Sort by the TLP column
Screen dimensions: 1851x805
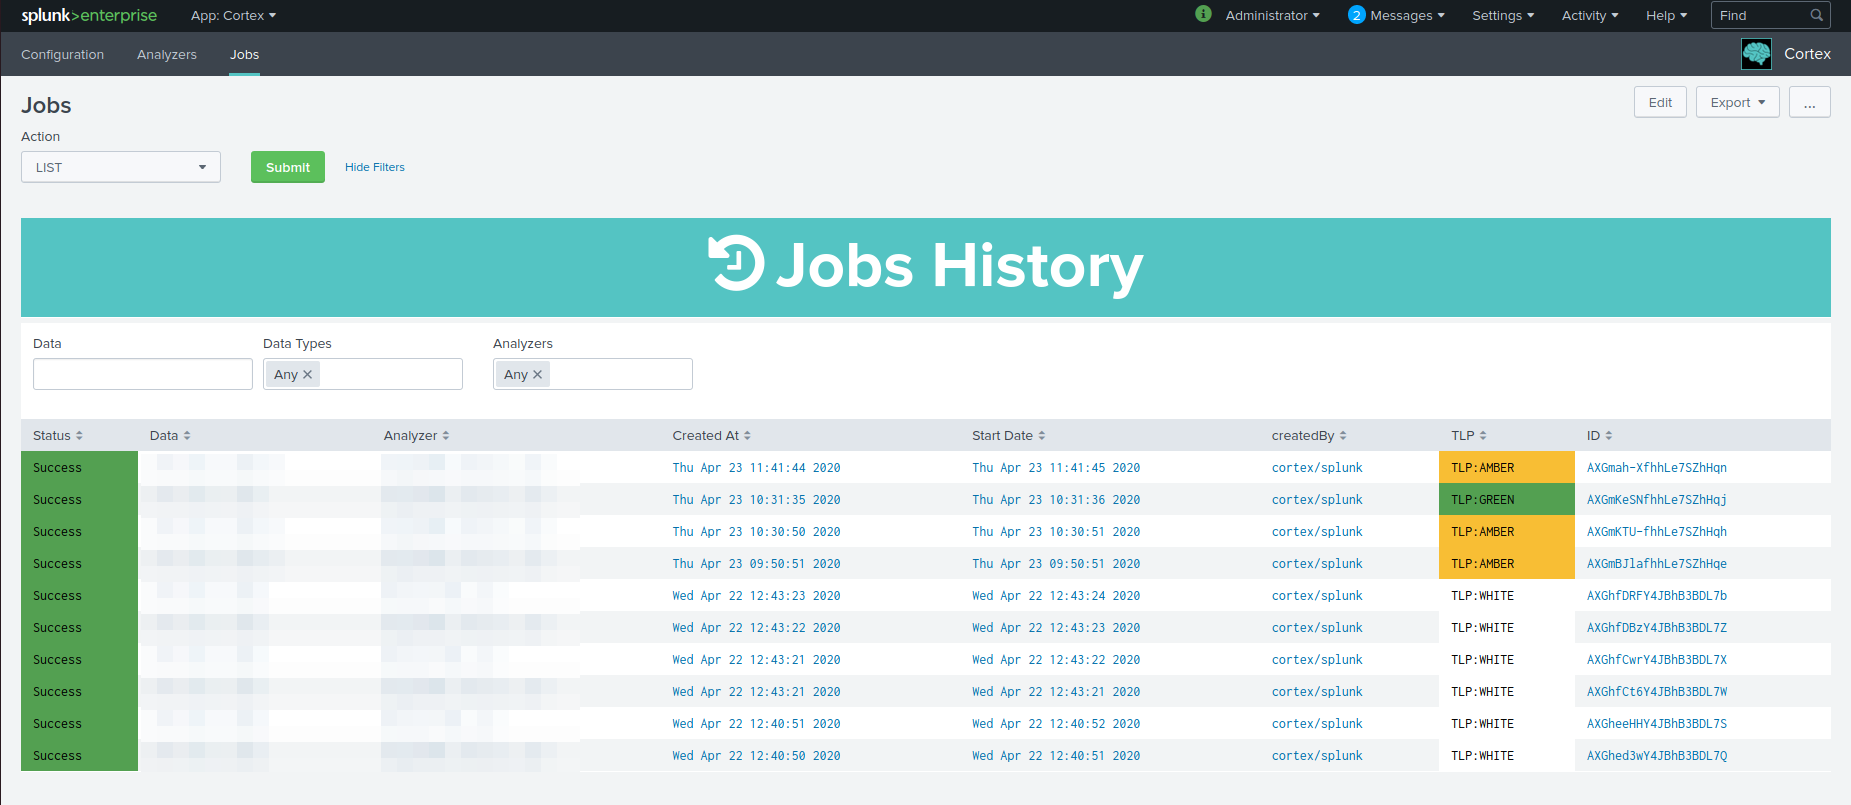point(1469,435)
